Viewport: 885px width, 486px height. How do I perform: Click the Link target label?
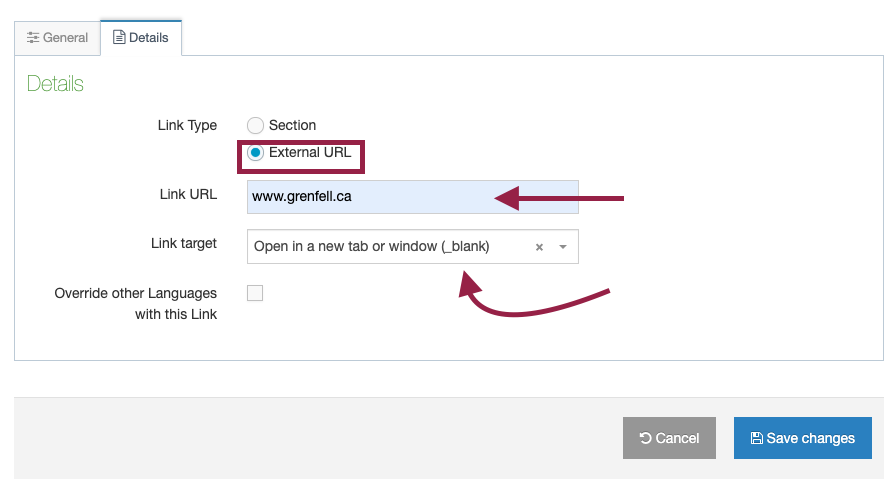(184, 243)
